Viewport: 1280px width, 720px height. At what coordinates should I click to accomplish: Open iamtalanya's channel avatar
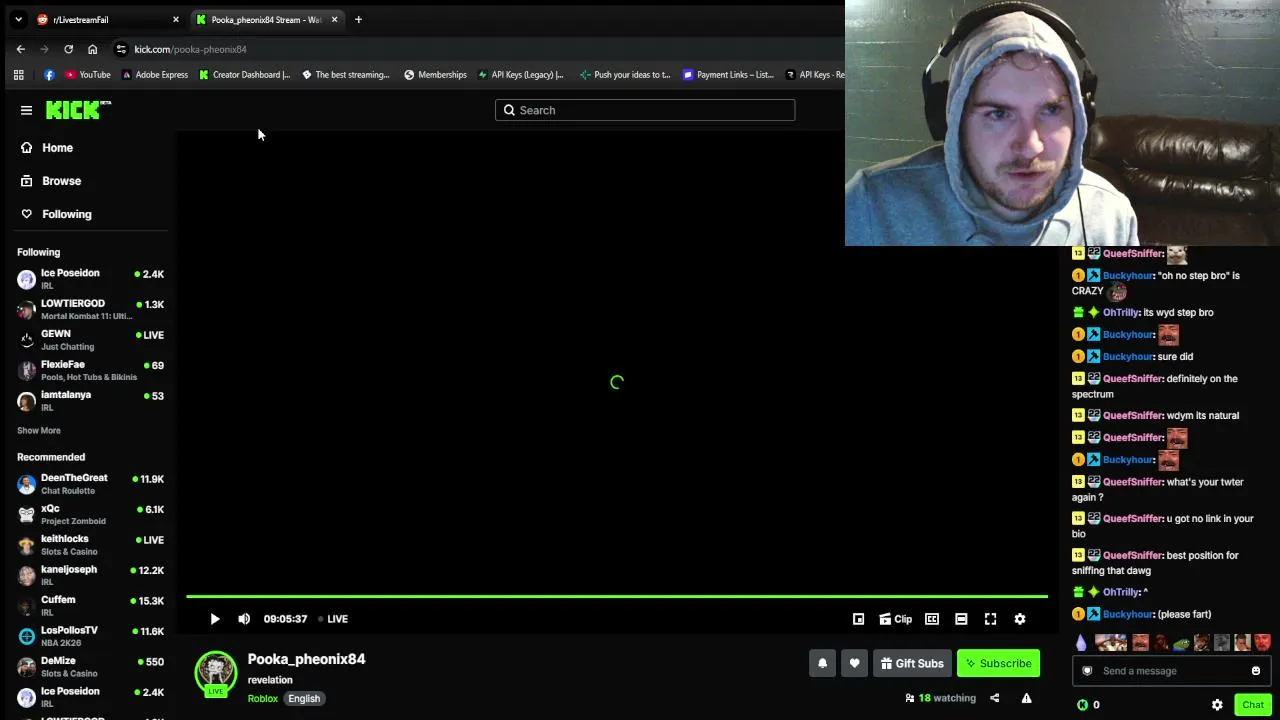pos(27,401)
